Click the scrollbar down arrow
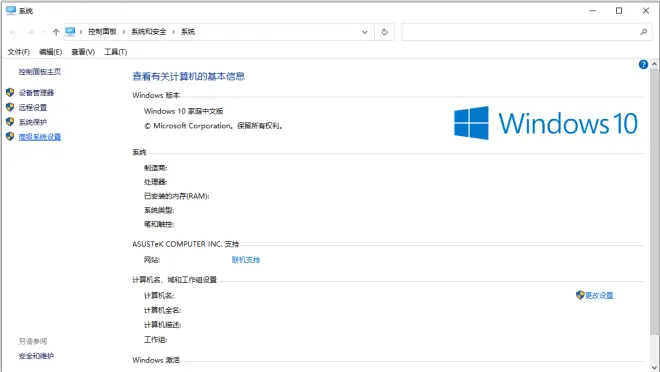Image resolution: width=660 pixels, height=372 pixels. (x=655, y=367)
